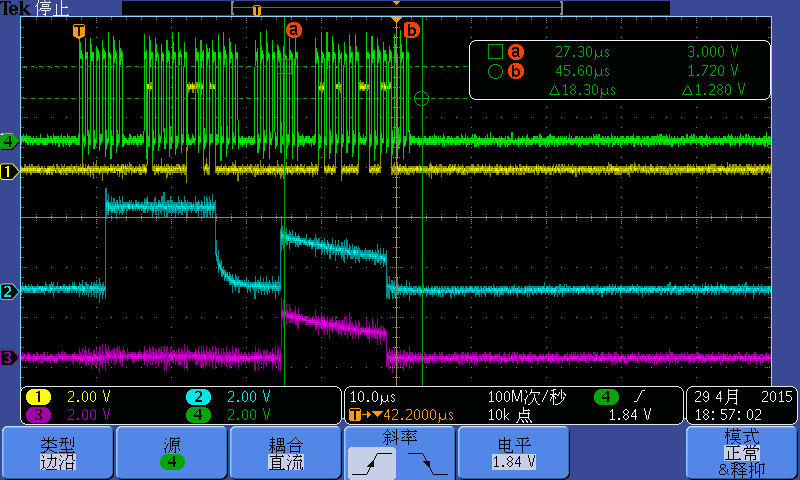Click the red a label in cursor readout
Image resolution: width=800 pixels, height=480 pixels.
(516, 52)
